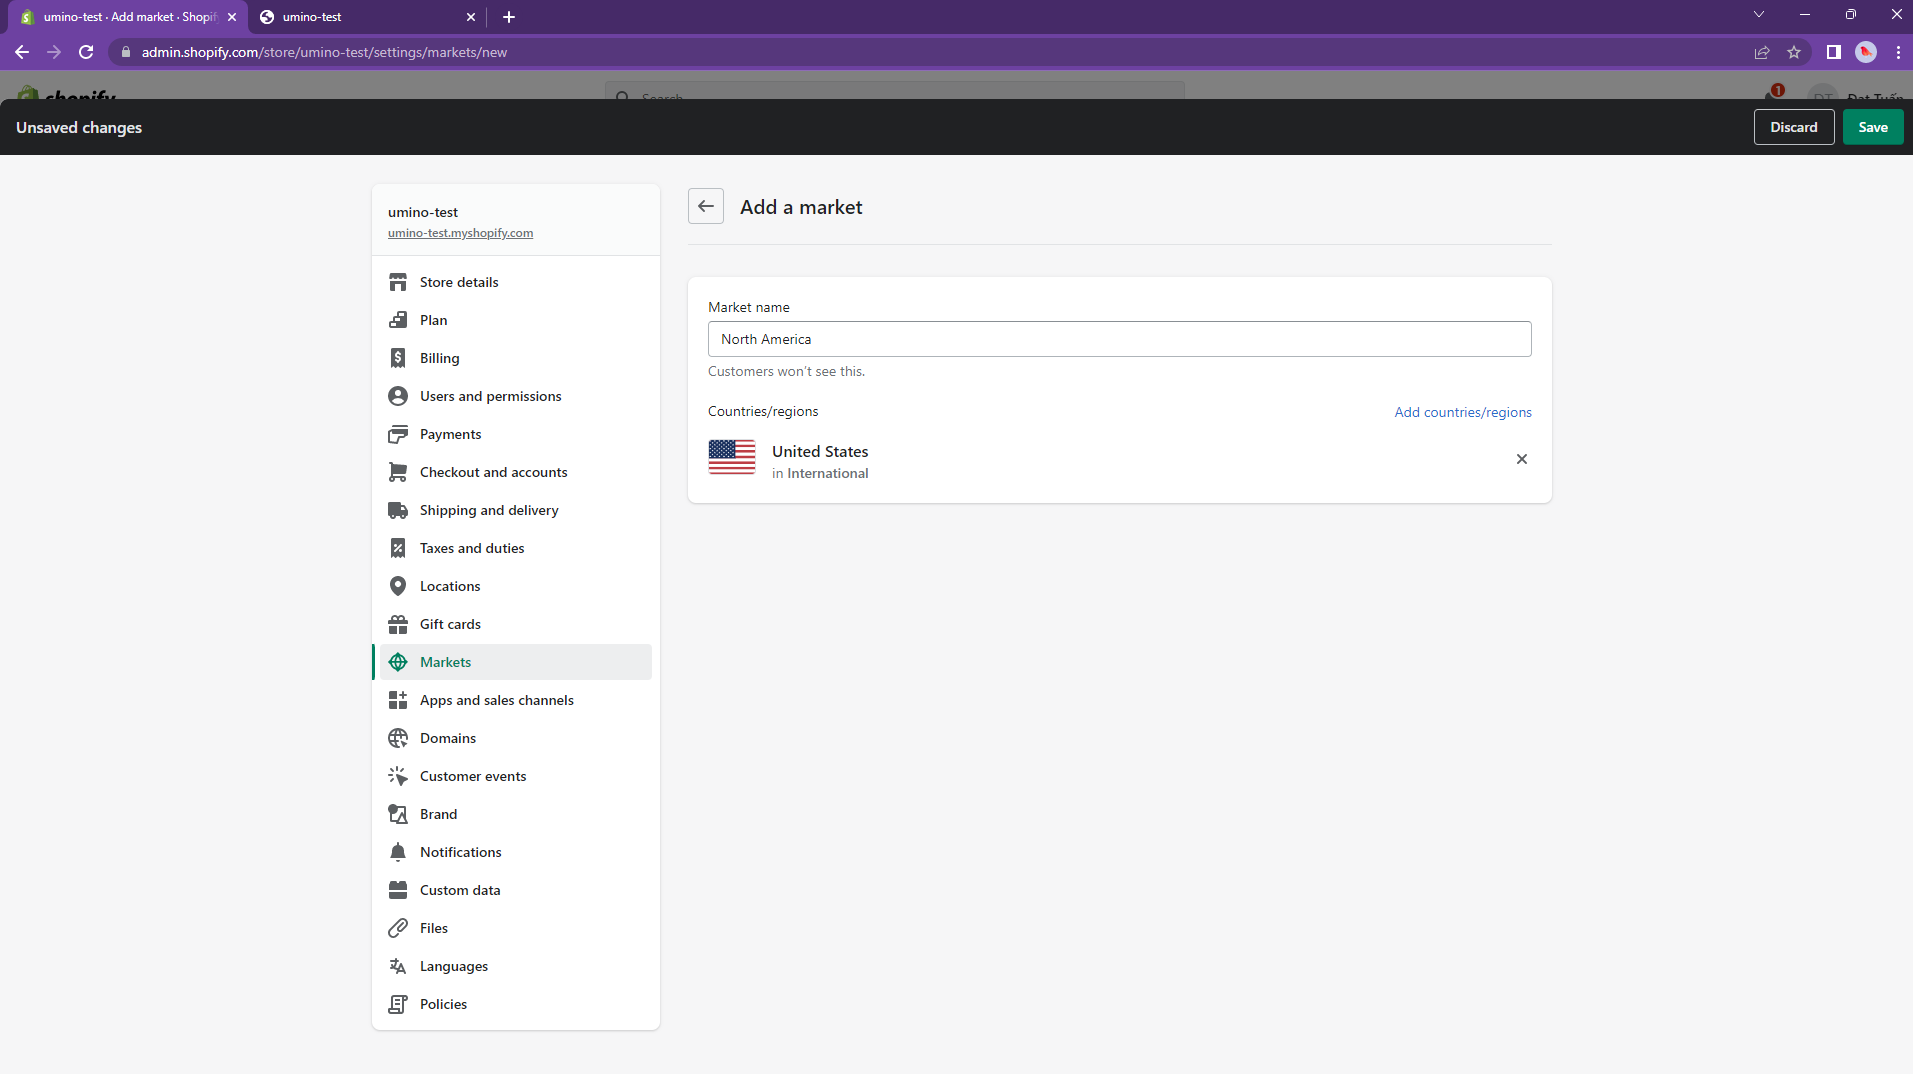Go back using the arrow beside Add a market
The height and width of the screenshot is (1074, 1913).
706,206
